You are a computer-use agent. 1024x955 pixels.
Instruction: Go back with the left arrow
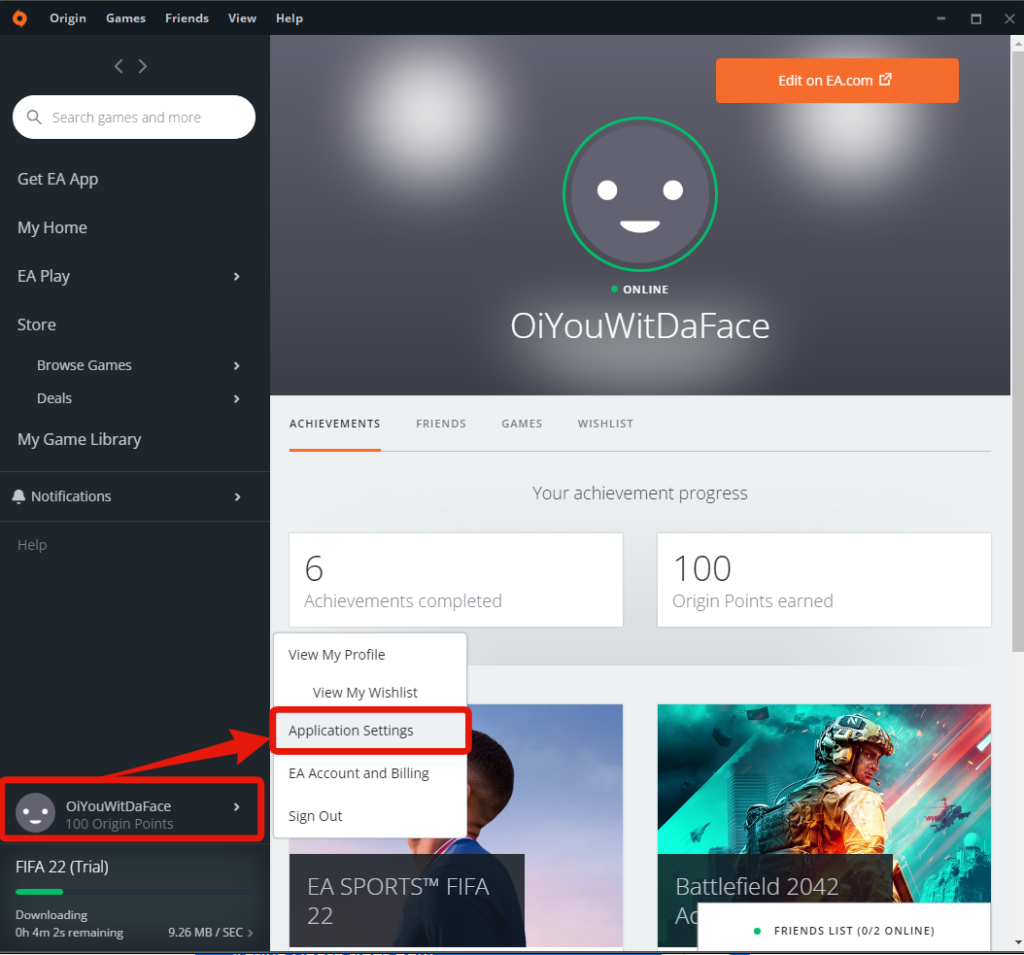click(118, 66)
